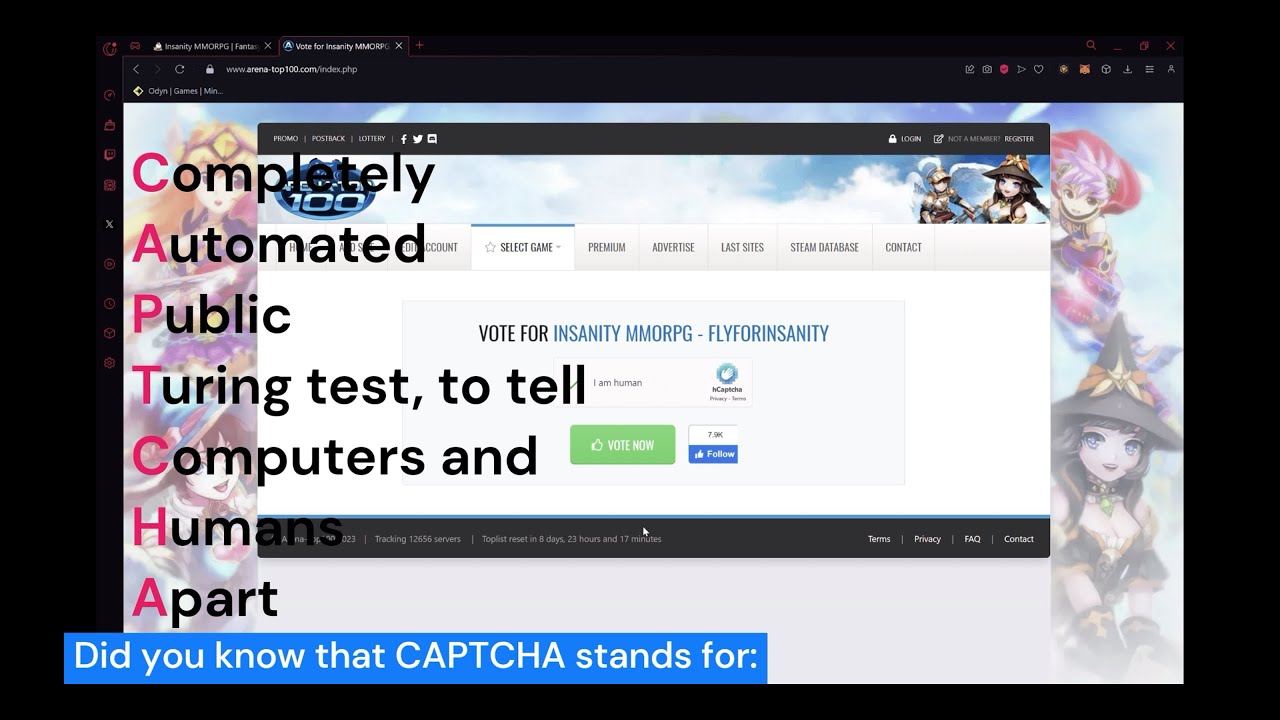Open the Lottery link

point(372,139)
